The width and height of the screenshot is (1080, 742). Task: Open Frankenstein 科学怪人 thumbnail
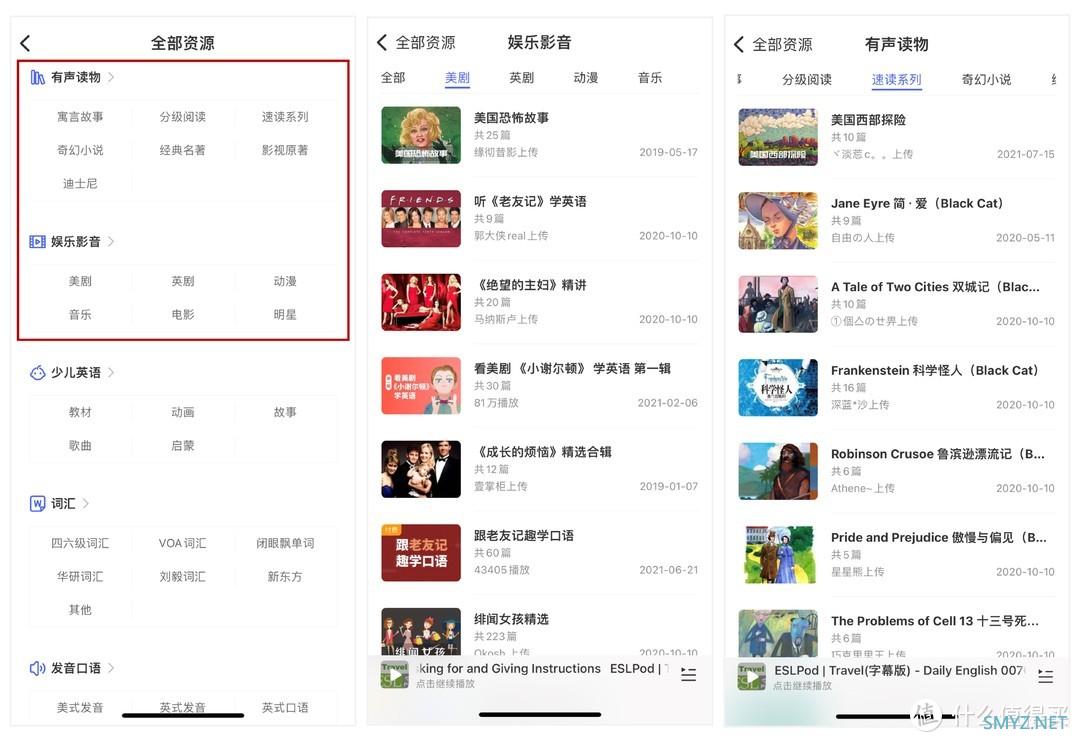click(778, 387)
